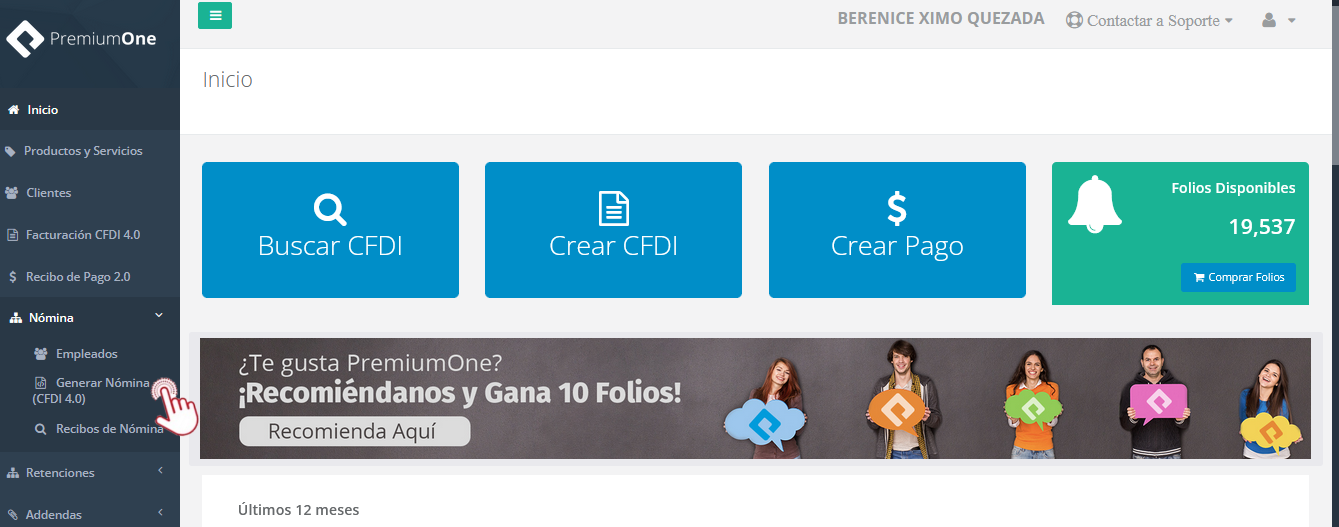
Task: Click the document icon in Crear CFDI
Action: [x=613, y=209]
